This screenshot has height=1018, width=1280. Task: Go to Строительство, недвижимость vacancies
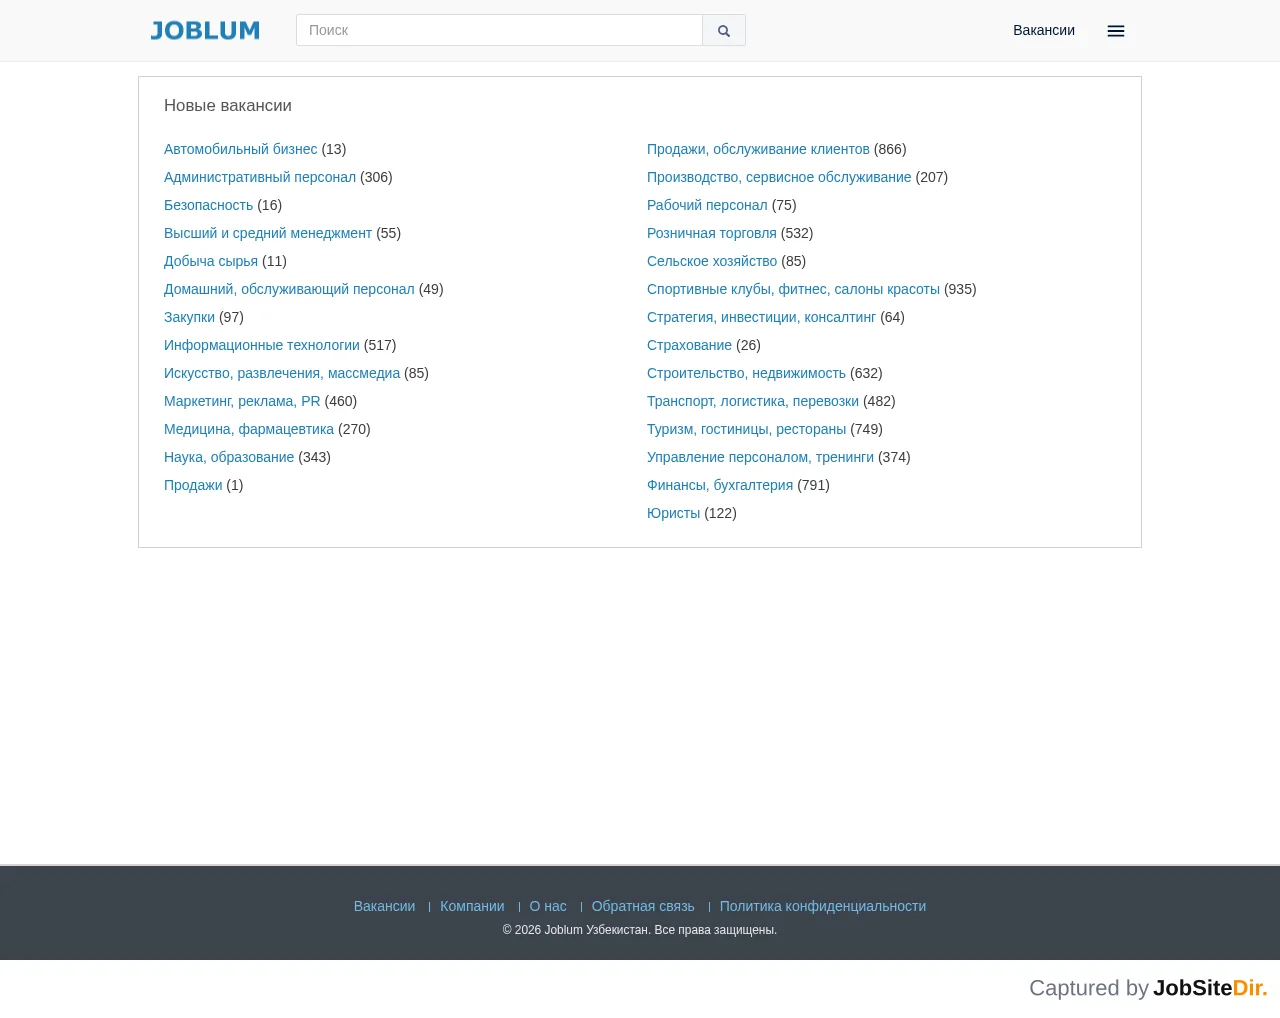pyautogui.click(x=746, y=373)
